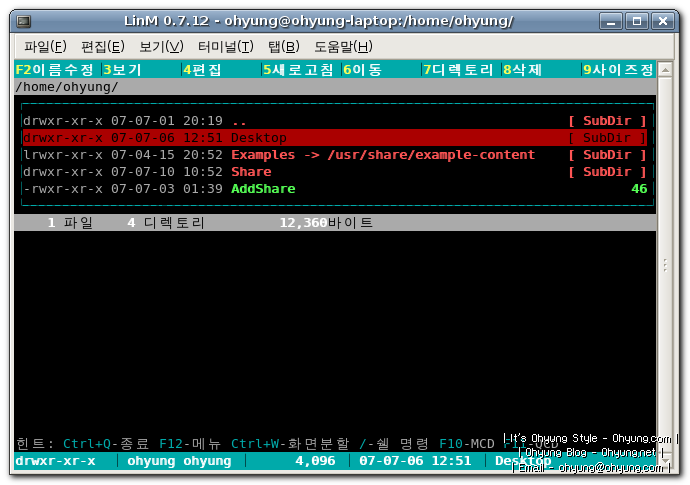Select 4편집 function key
The image size is (690, 485).
point(202,70)
